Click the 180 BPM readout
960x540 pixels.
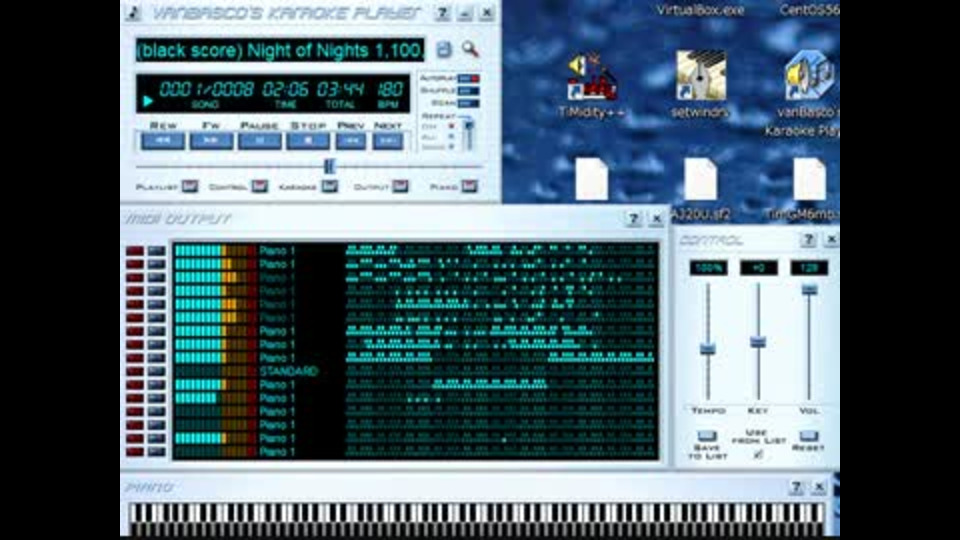pos(389,89)
